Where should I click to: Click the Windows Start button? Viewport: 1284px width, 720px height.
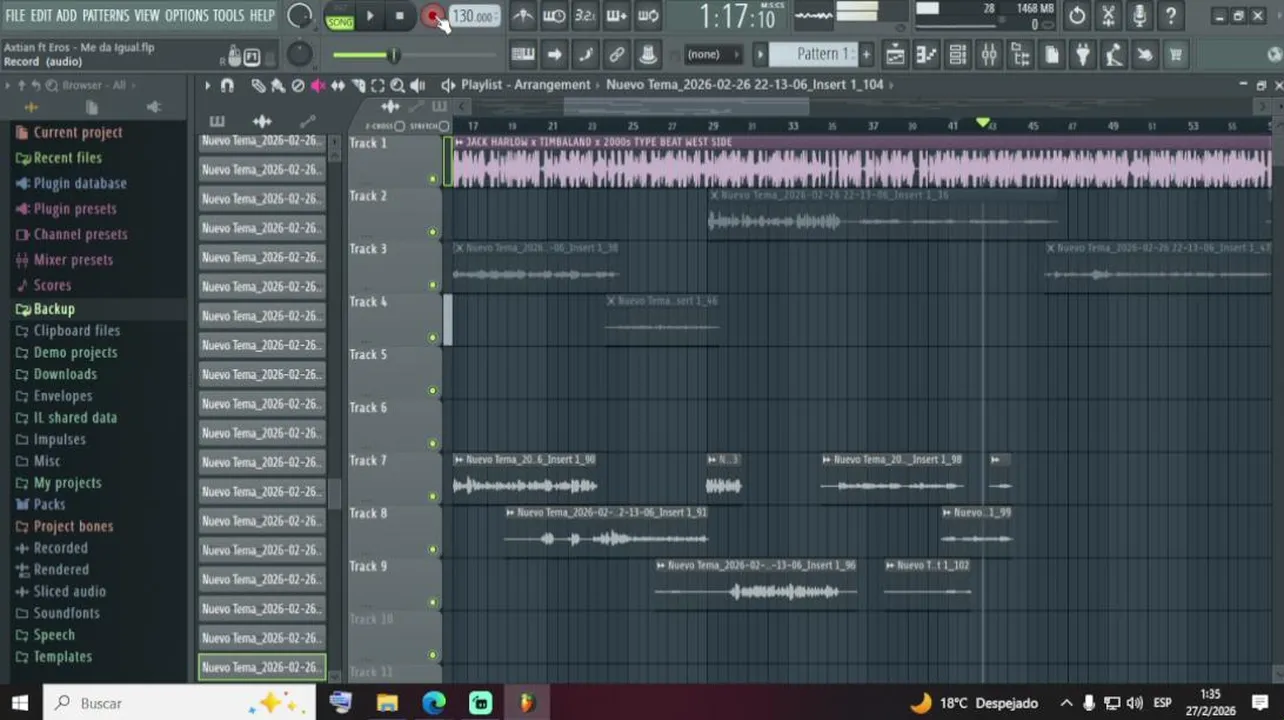(x=20, y=703)
